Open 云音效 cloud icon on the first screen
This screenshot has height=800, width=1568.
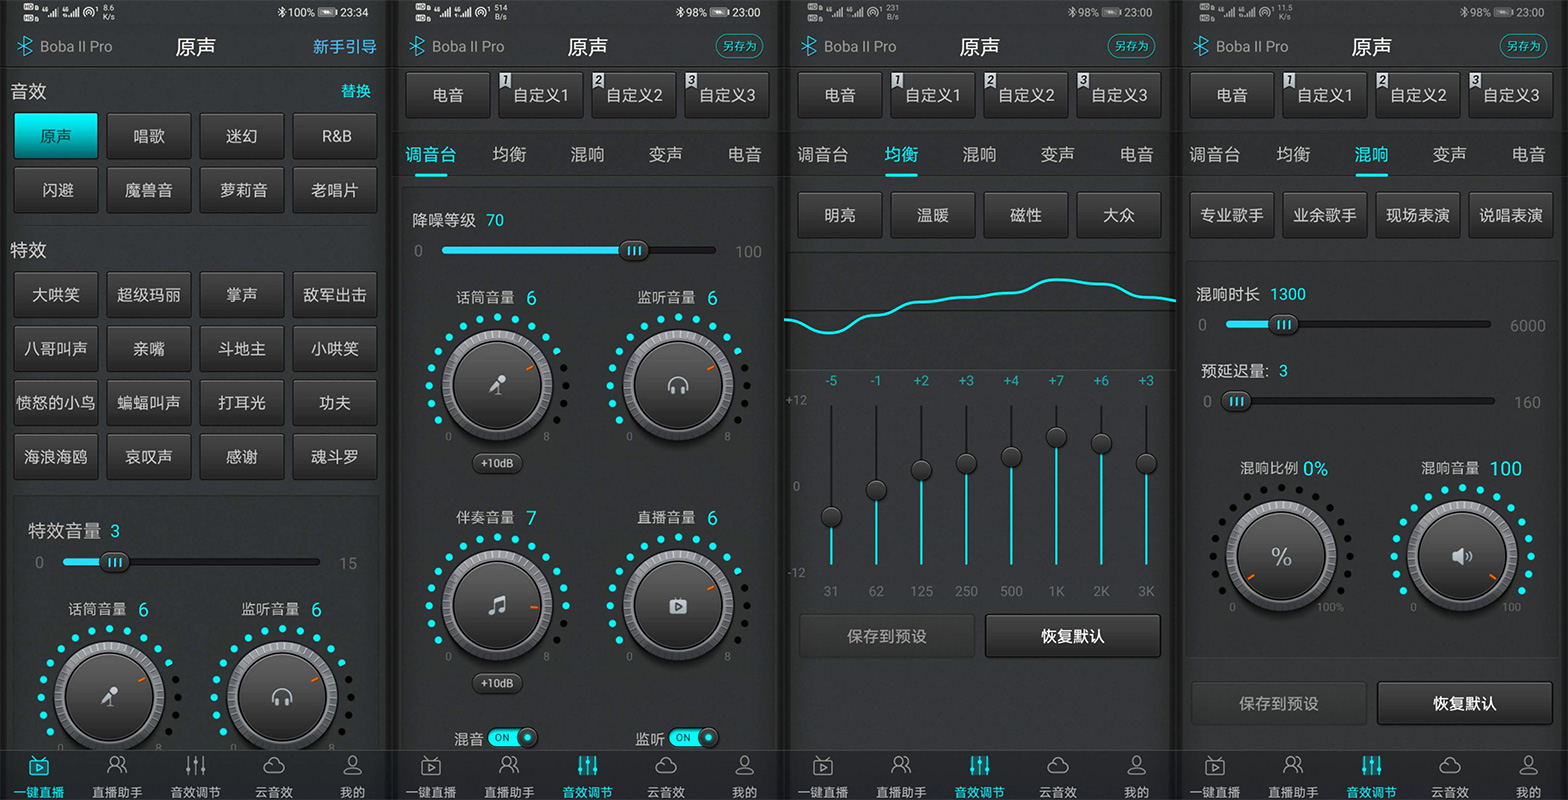click(274, 767)
